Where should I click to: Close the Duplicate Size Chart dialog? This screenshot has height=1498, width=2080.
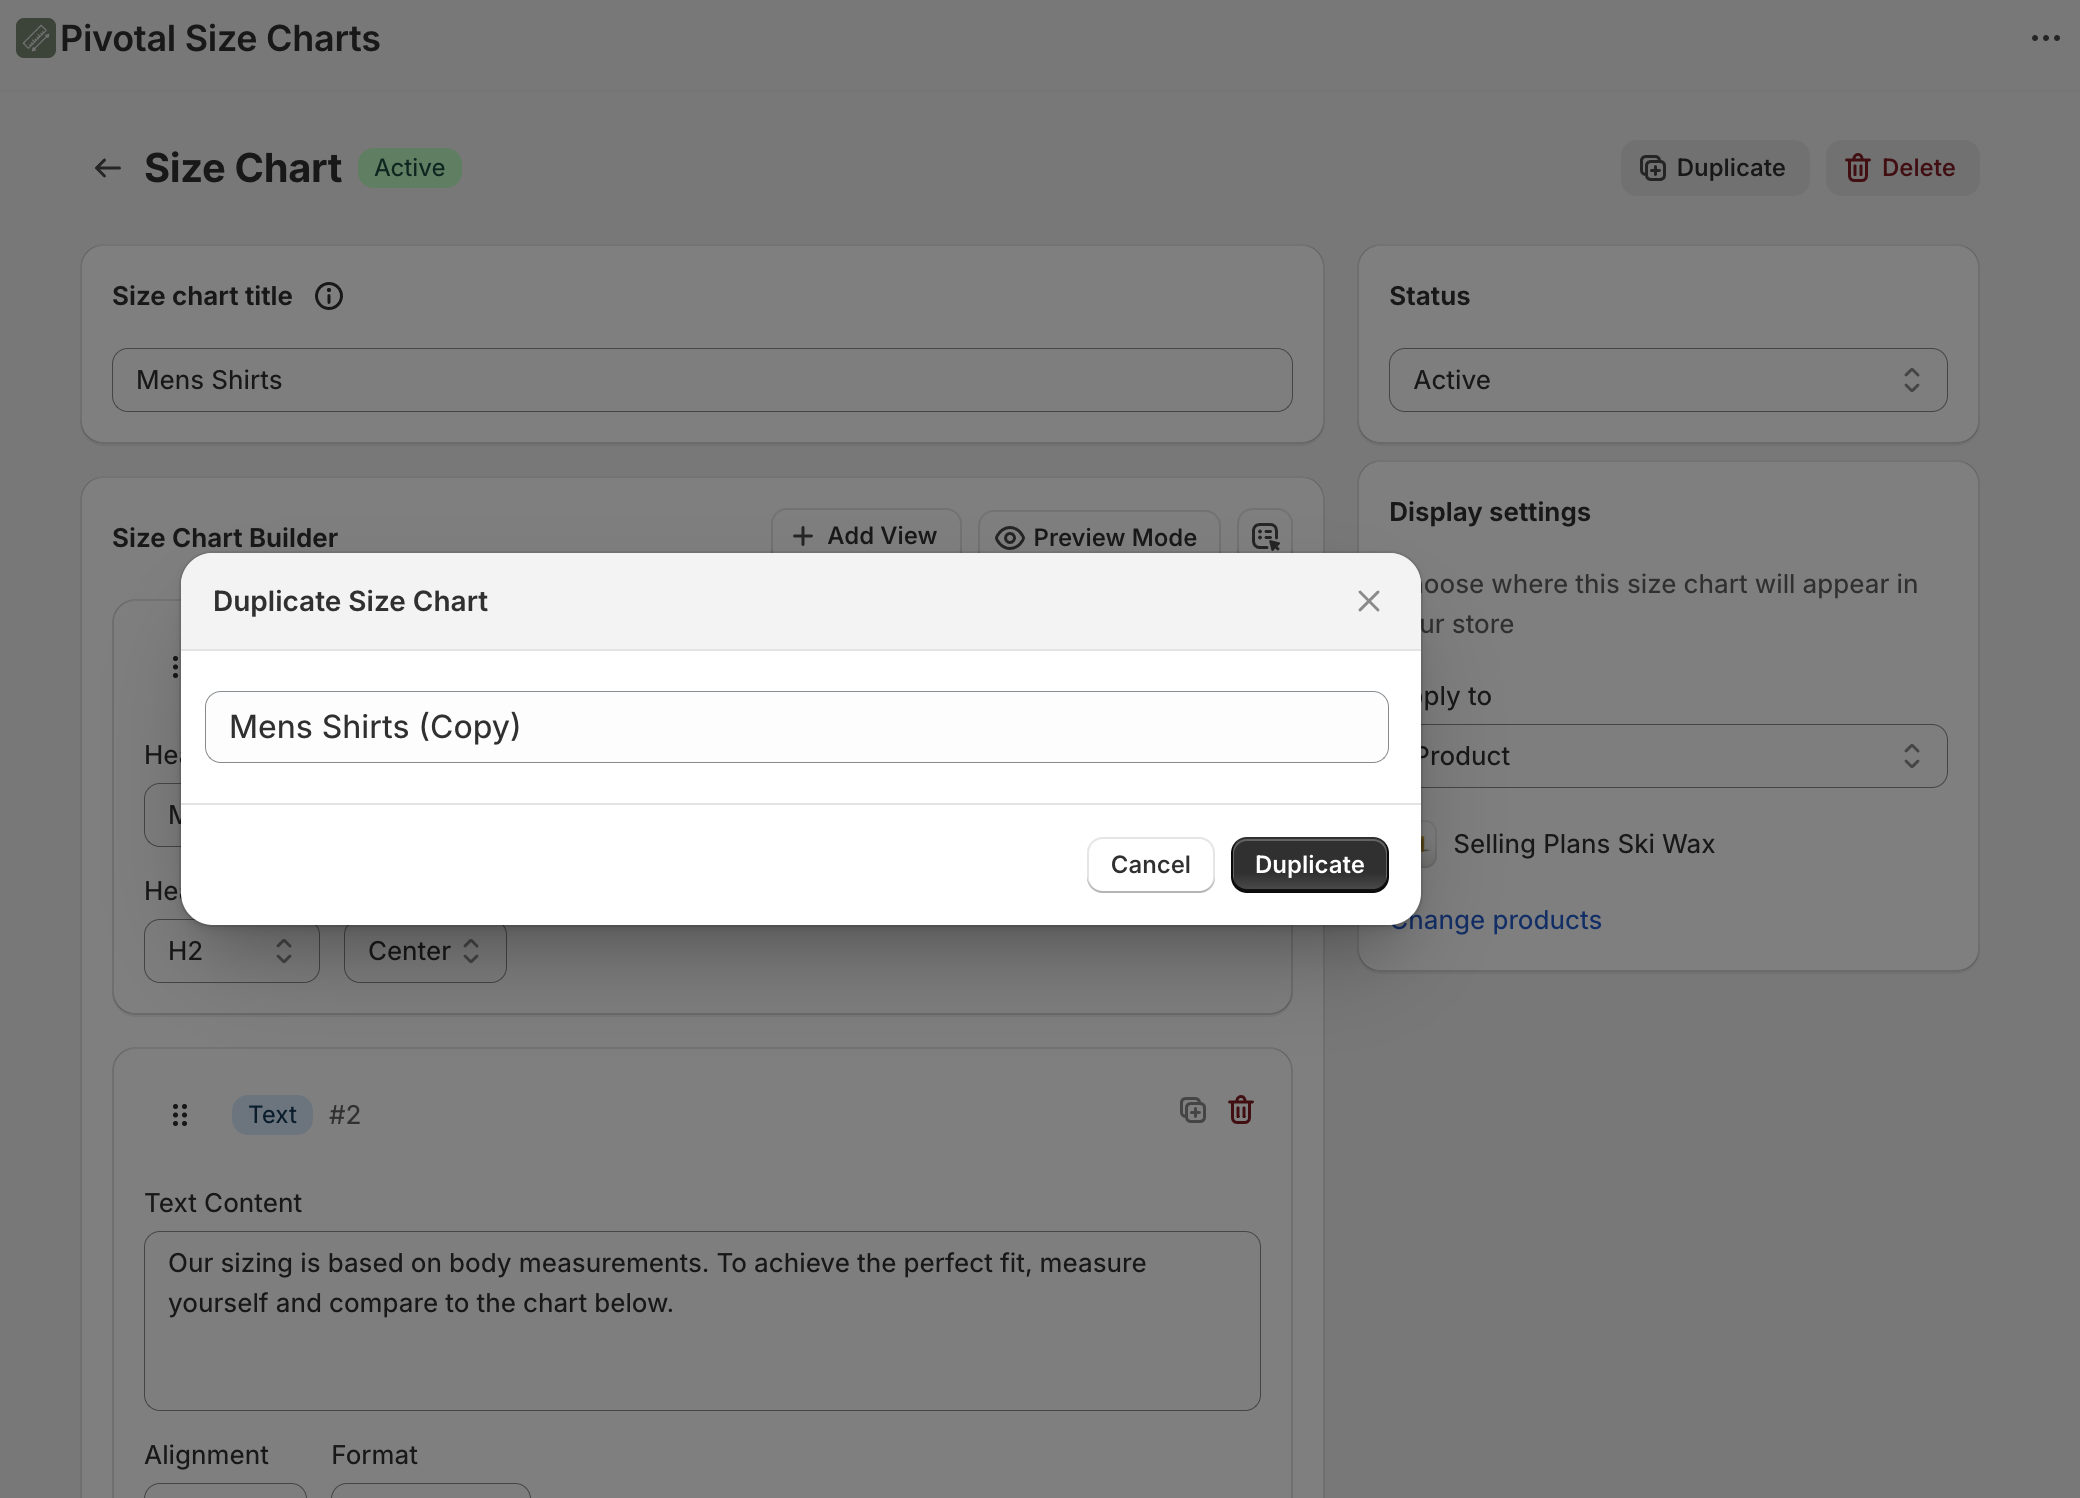coord(1368,601)
